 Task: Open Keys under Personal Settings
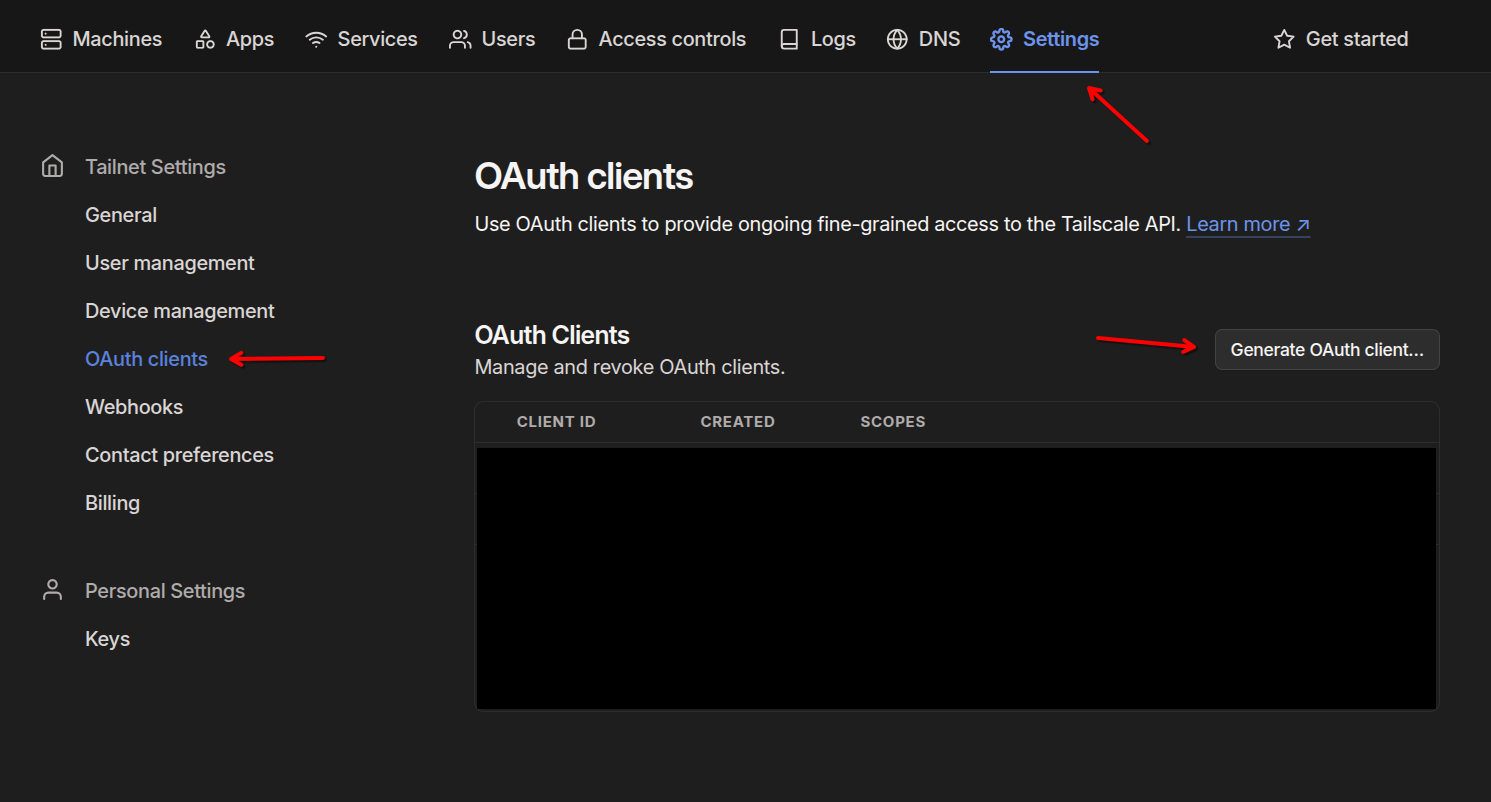coord(108,639)
